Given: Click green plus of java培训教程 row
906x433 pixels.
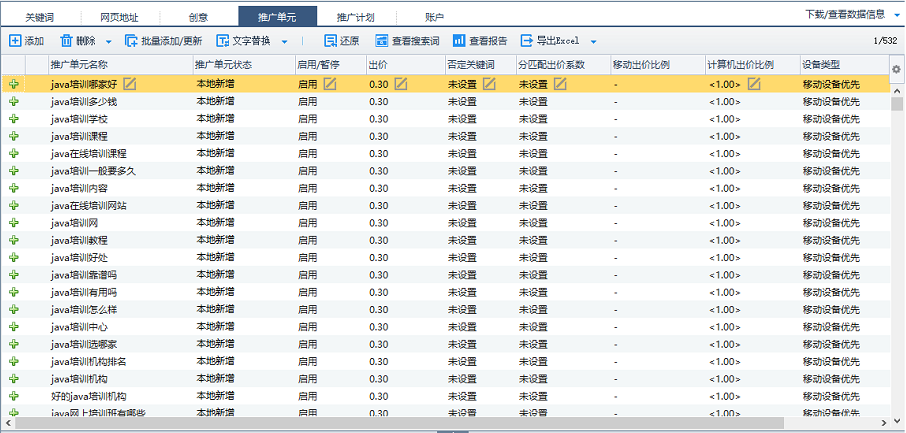Looking at the screenshot, I should point(14,240).
